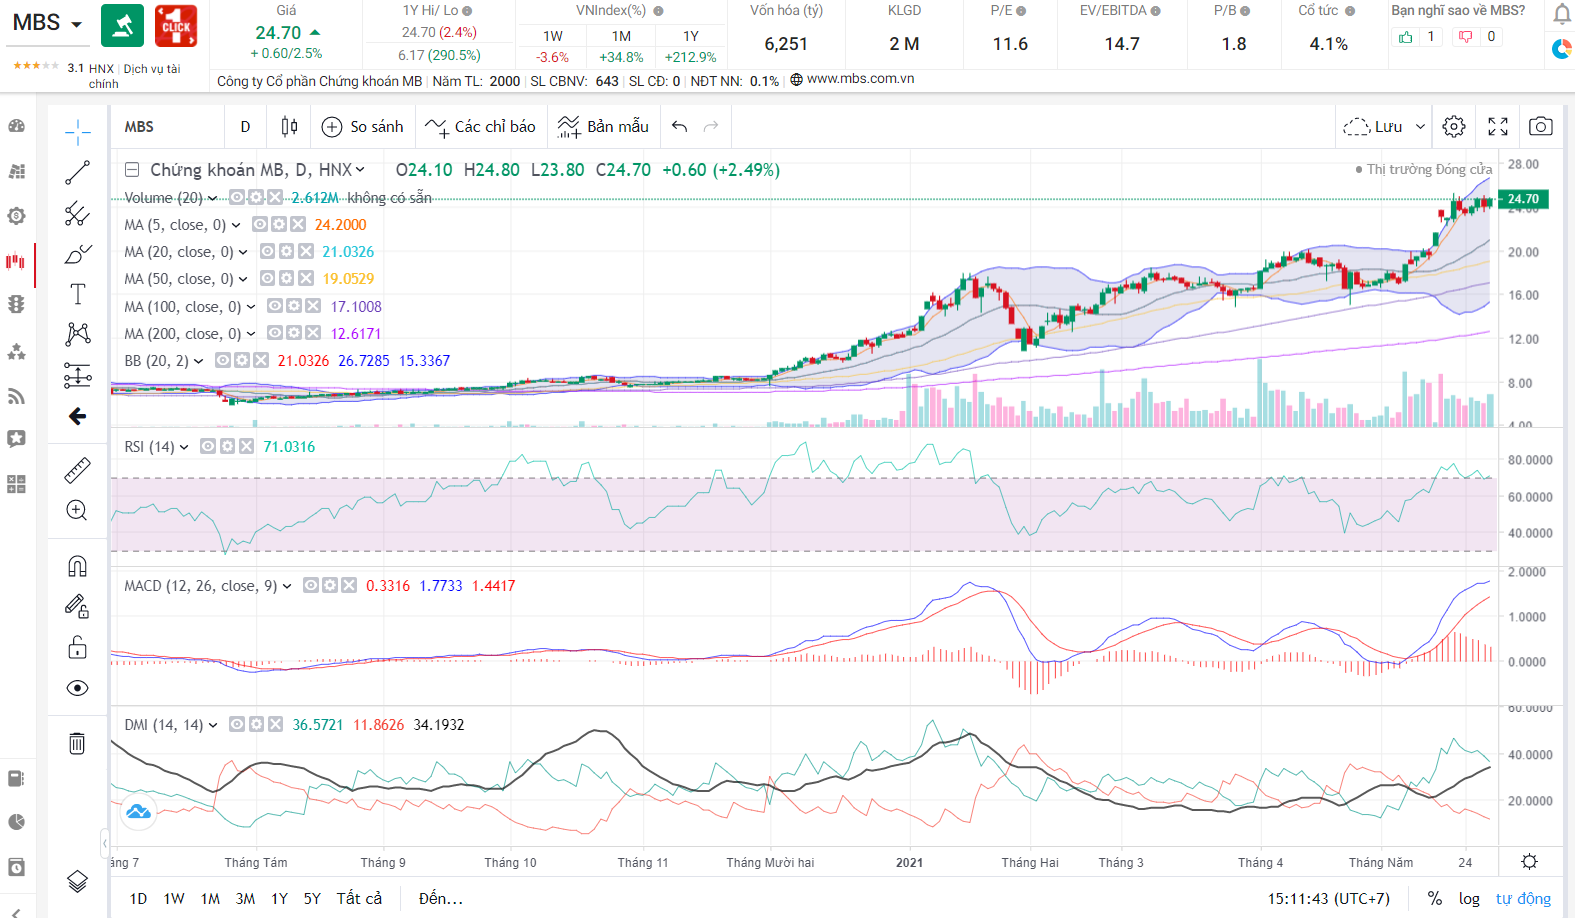Activate the ruler measure tool
The width and height of the screenshot is (1575, 918).
click(77, 469)
